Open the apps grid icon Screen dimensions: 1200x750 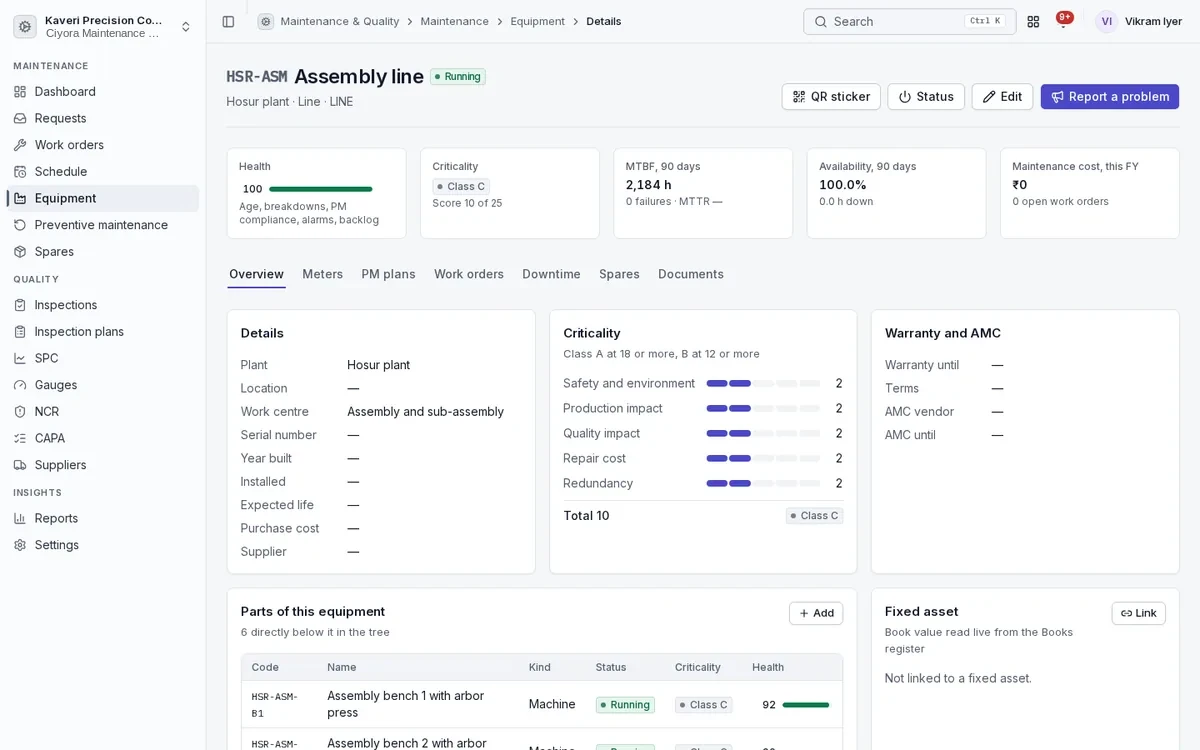pos(1033,21)
